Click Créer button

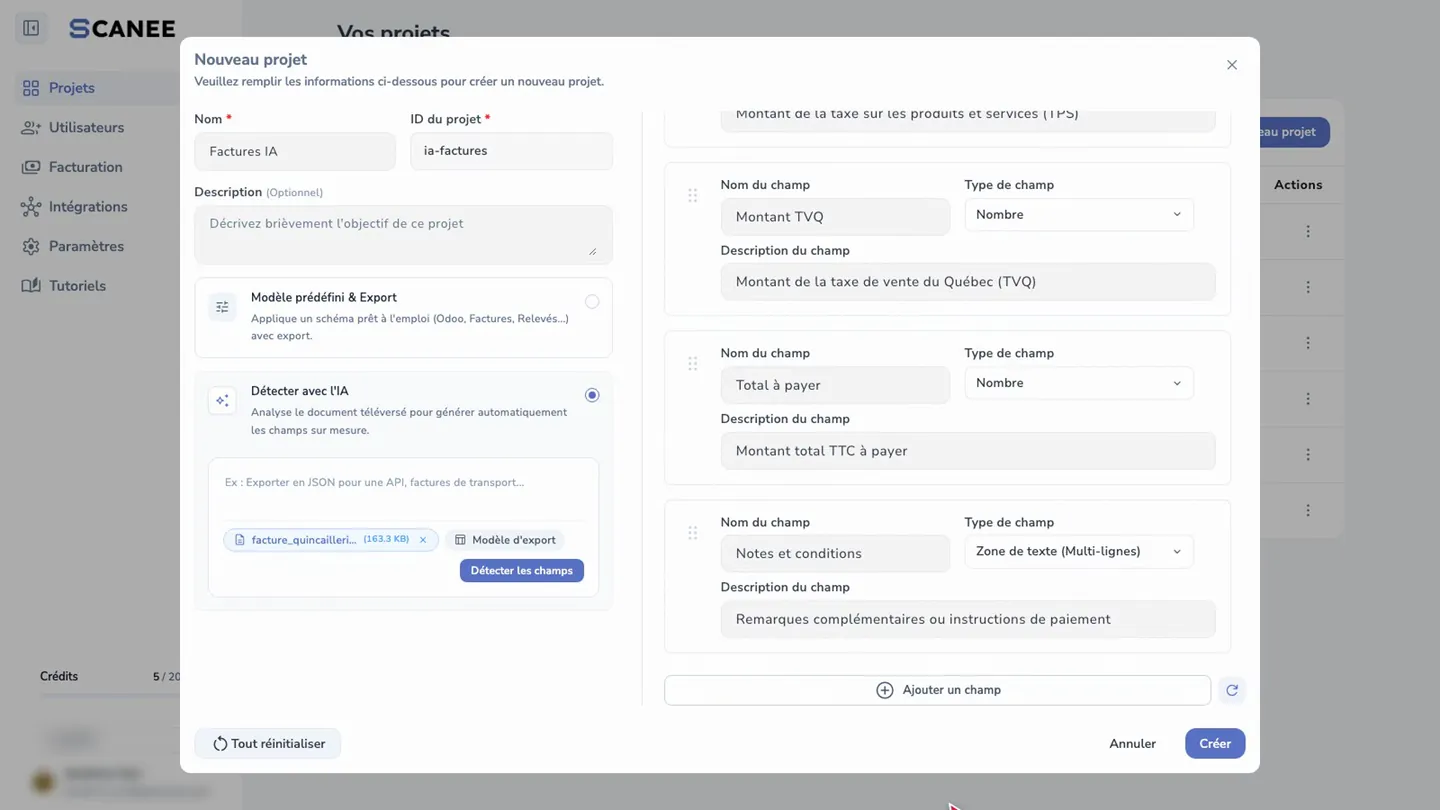[1215, 744]
